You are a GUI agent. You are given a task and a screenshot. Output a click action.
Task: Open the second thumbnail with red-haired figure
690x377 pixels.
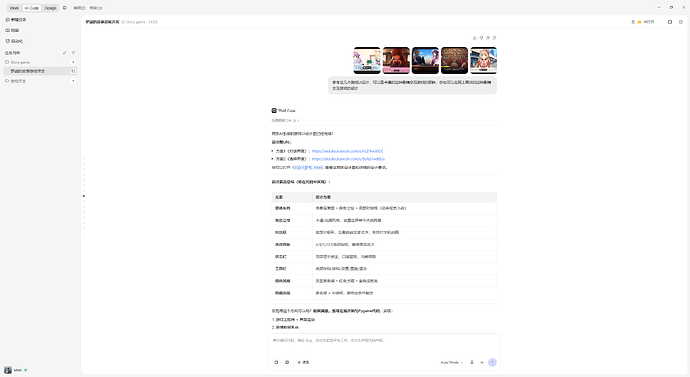pos(396,60)
